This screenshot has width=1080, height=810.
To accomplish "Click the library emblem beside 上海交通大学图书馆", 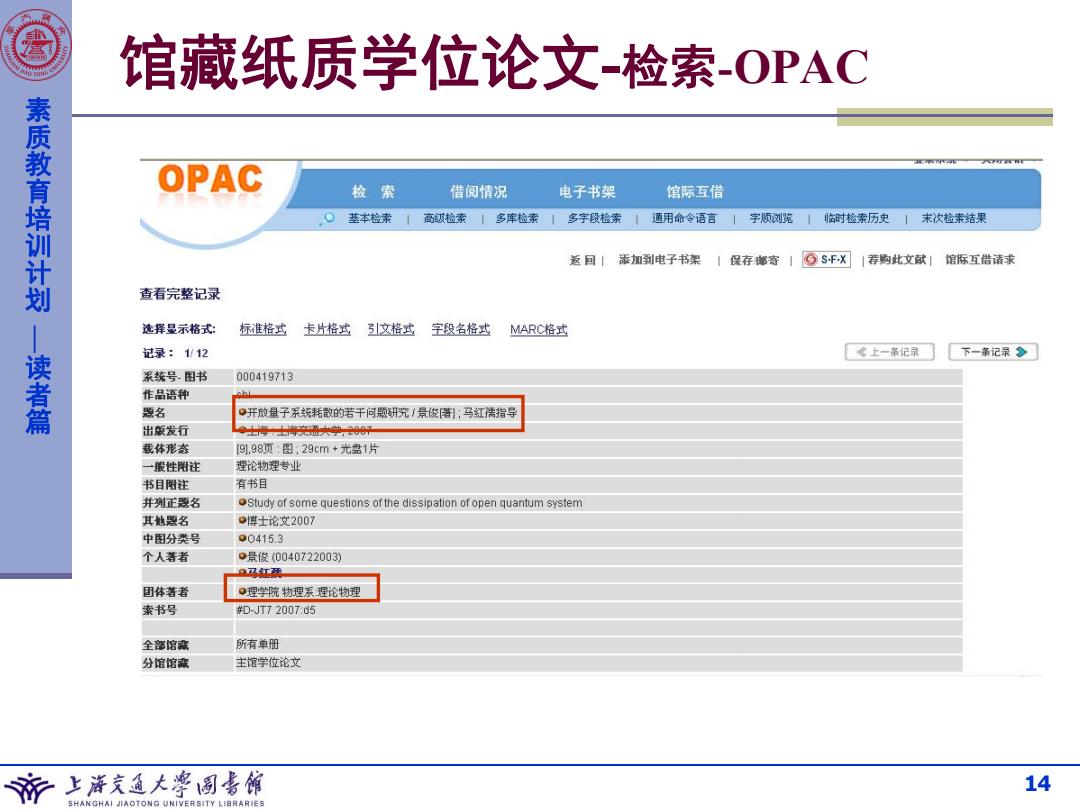I will 30,787.
